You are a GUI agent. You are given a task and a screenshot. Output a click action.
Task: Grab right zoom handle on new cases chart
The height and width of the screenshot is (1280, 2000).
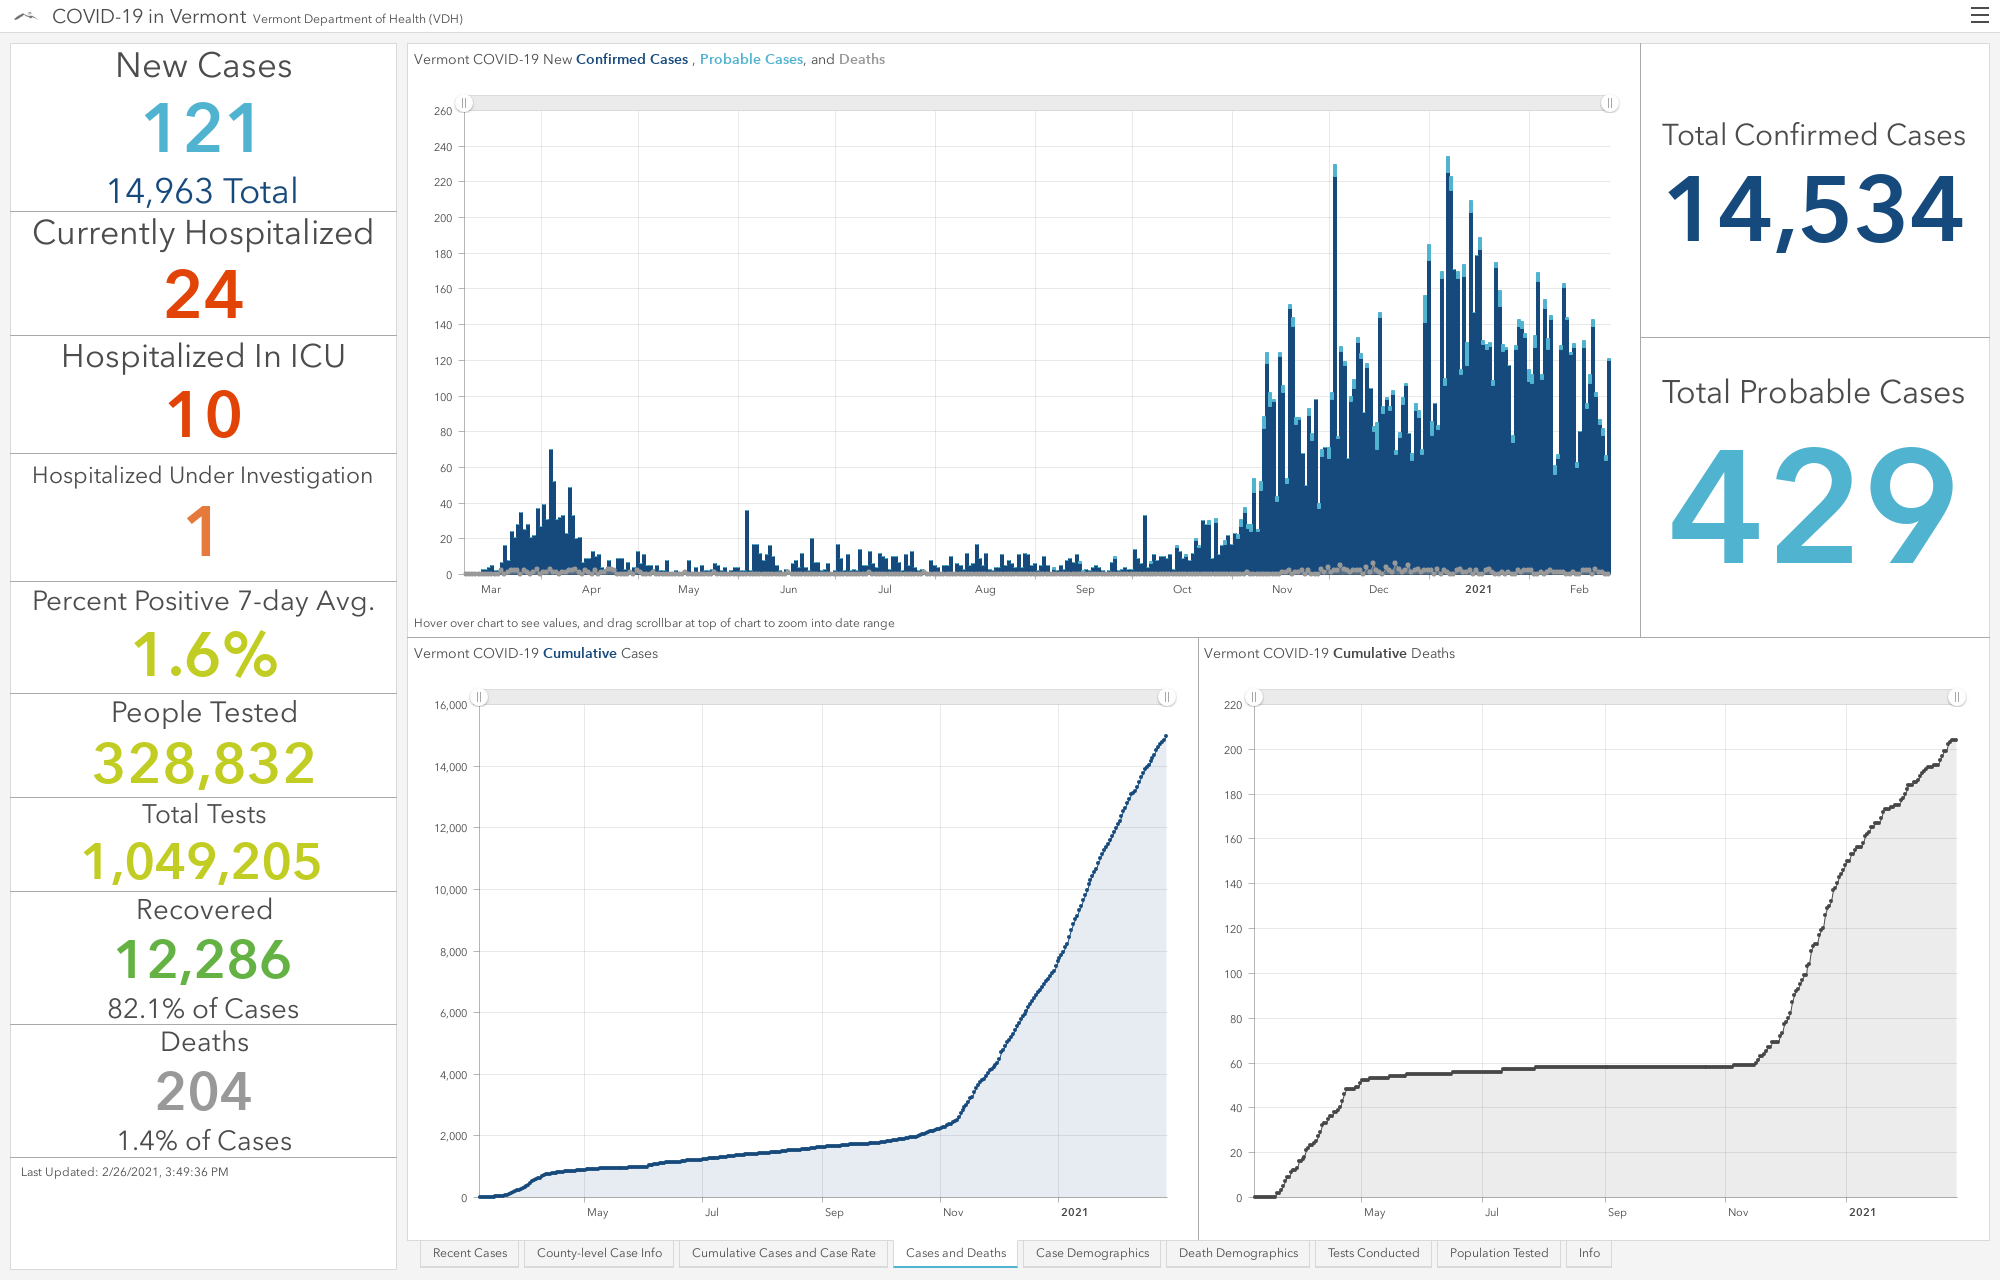[1609, 103]
